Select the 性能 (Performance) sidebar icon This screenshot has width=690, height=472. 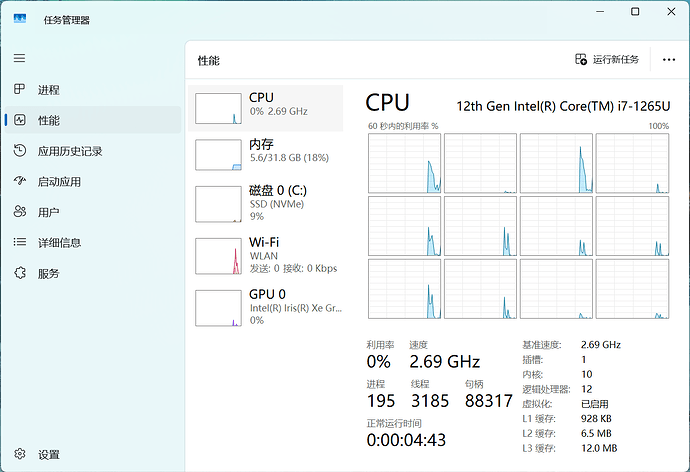point(19,120)
